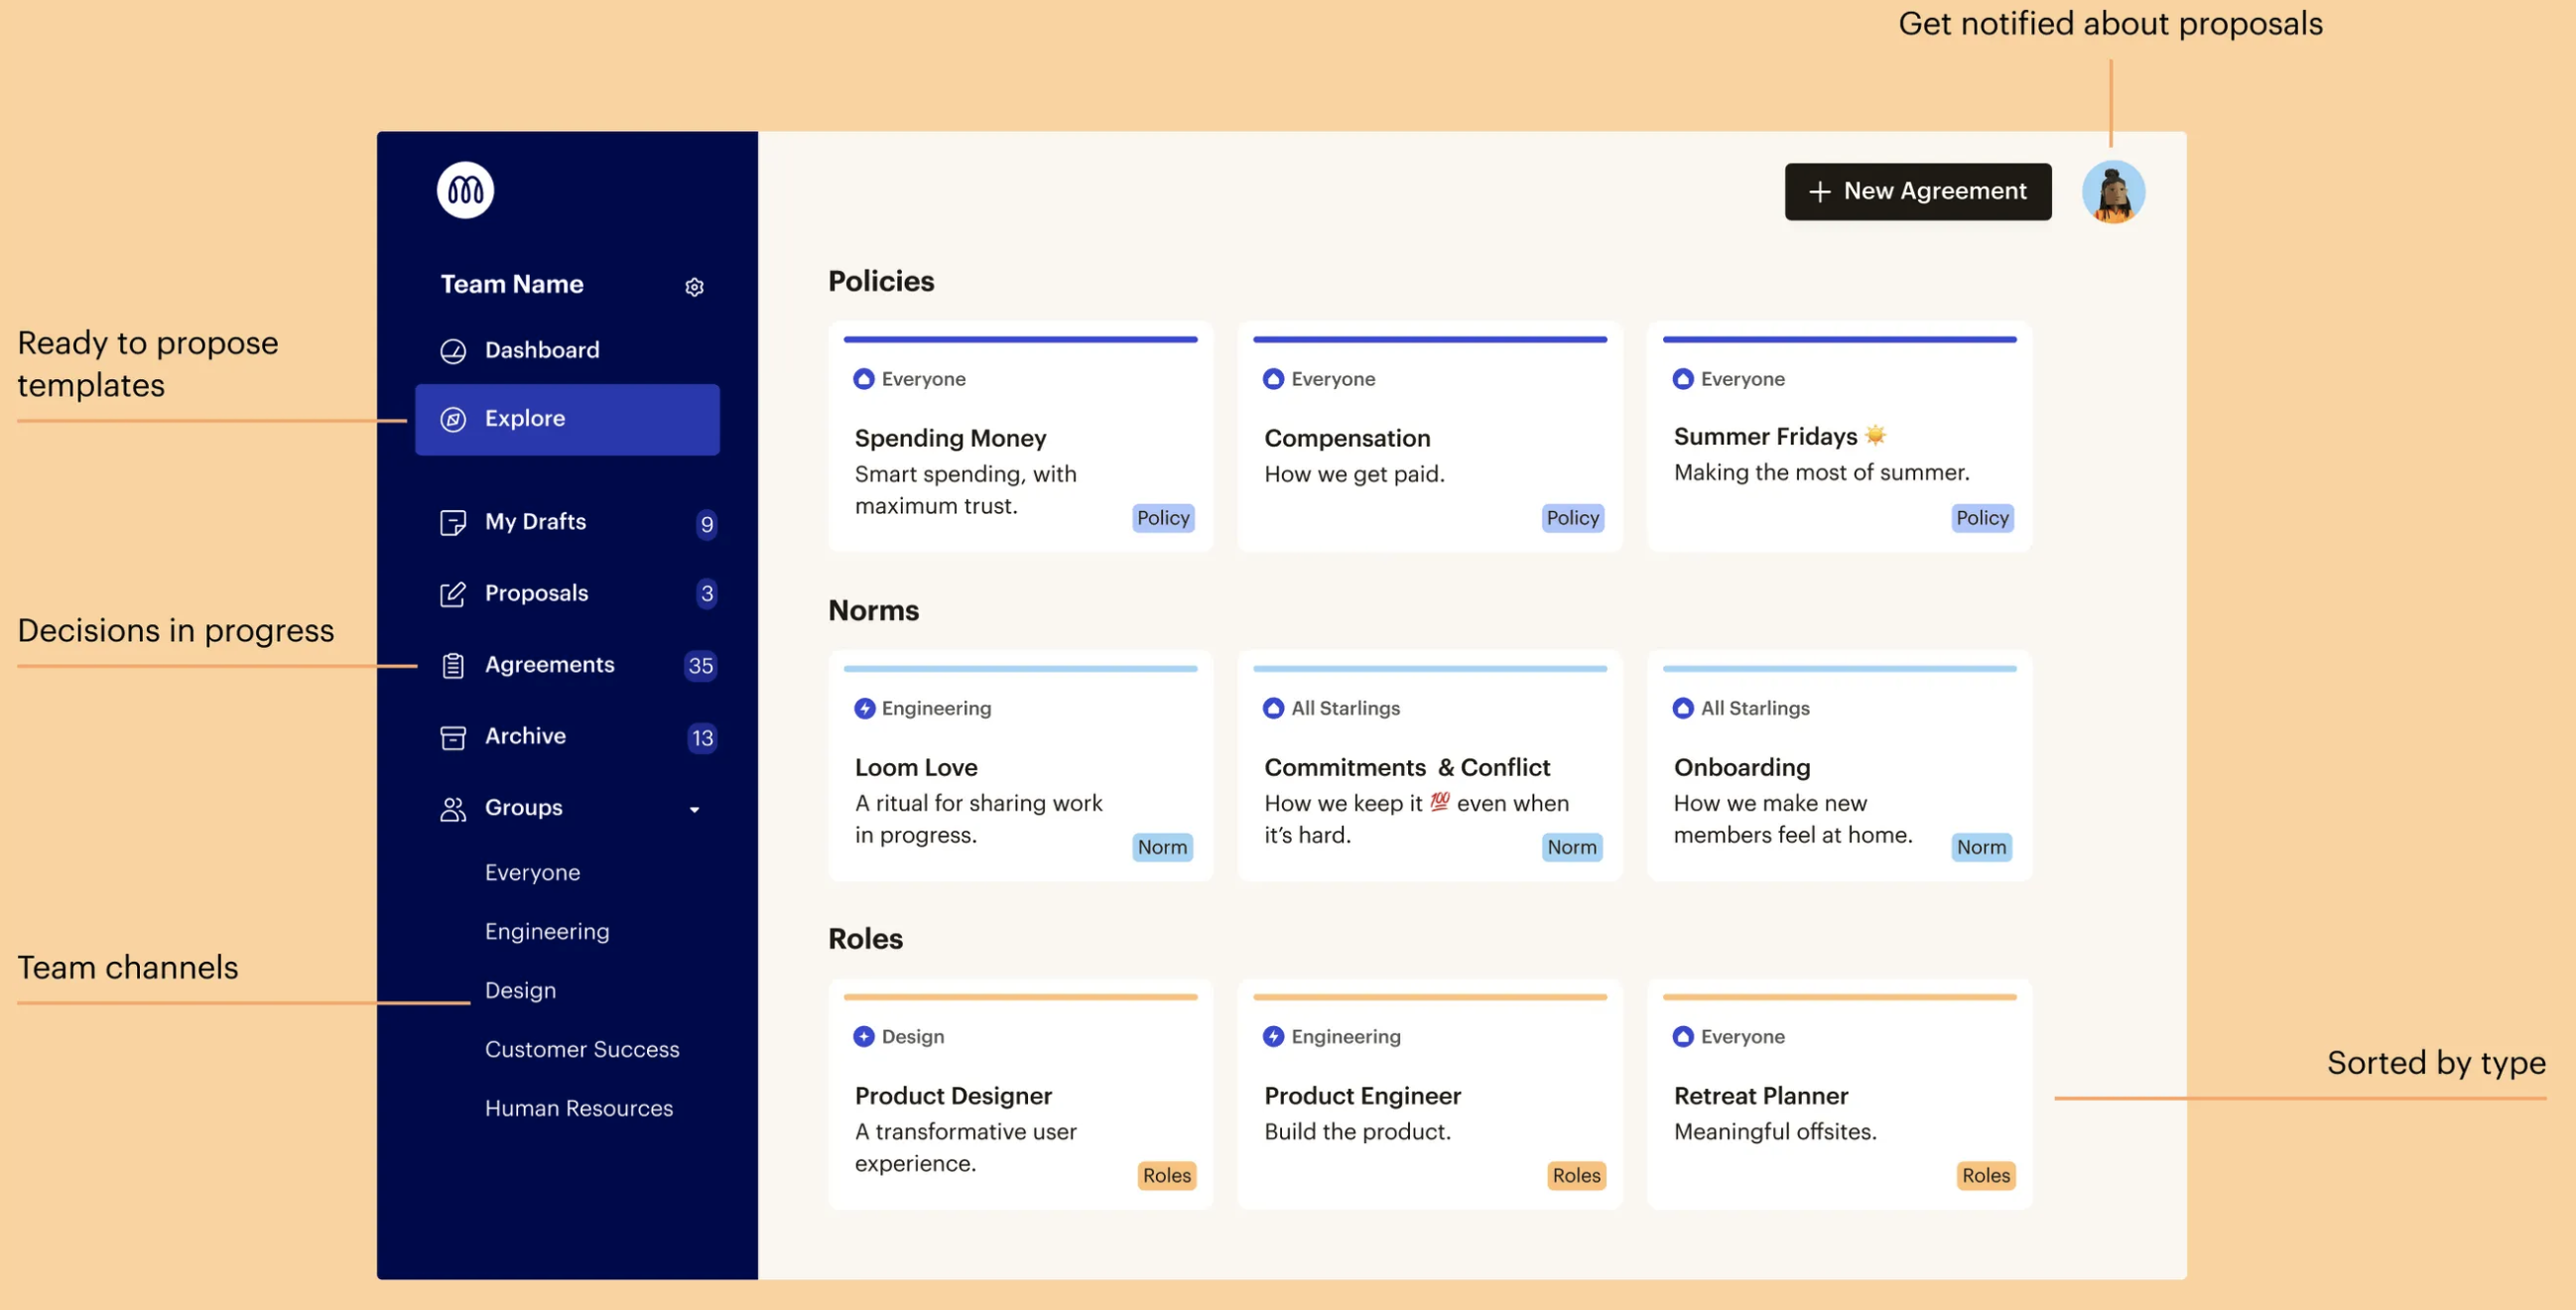Click the Archive box icon
2576x1310 pixels.
(x=453, y=738)
